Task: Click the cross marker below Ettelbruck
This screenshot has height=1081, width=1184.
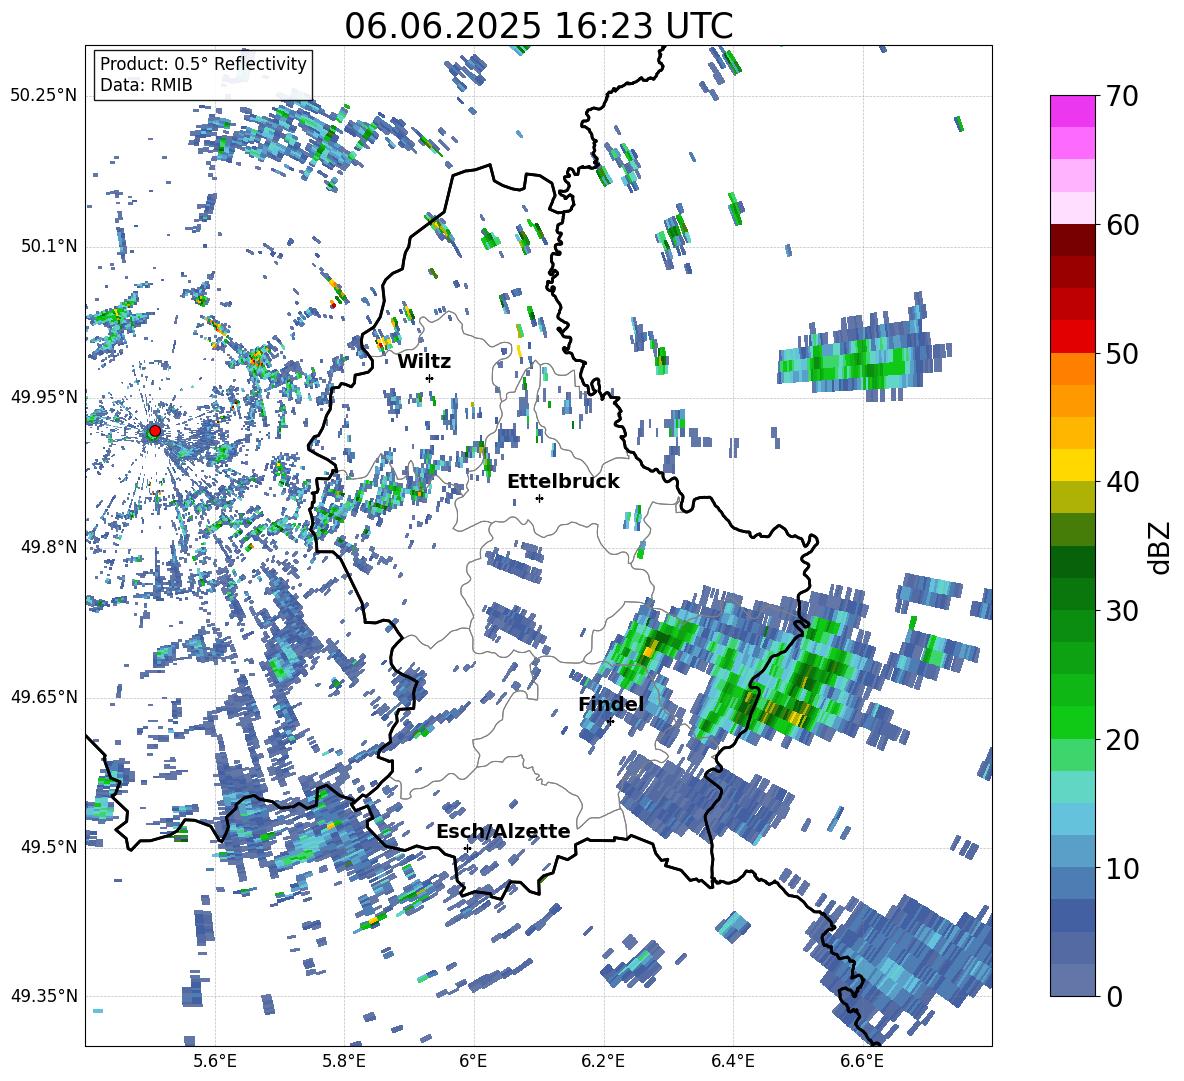Action: click(539, 498)
